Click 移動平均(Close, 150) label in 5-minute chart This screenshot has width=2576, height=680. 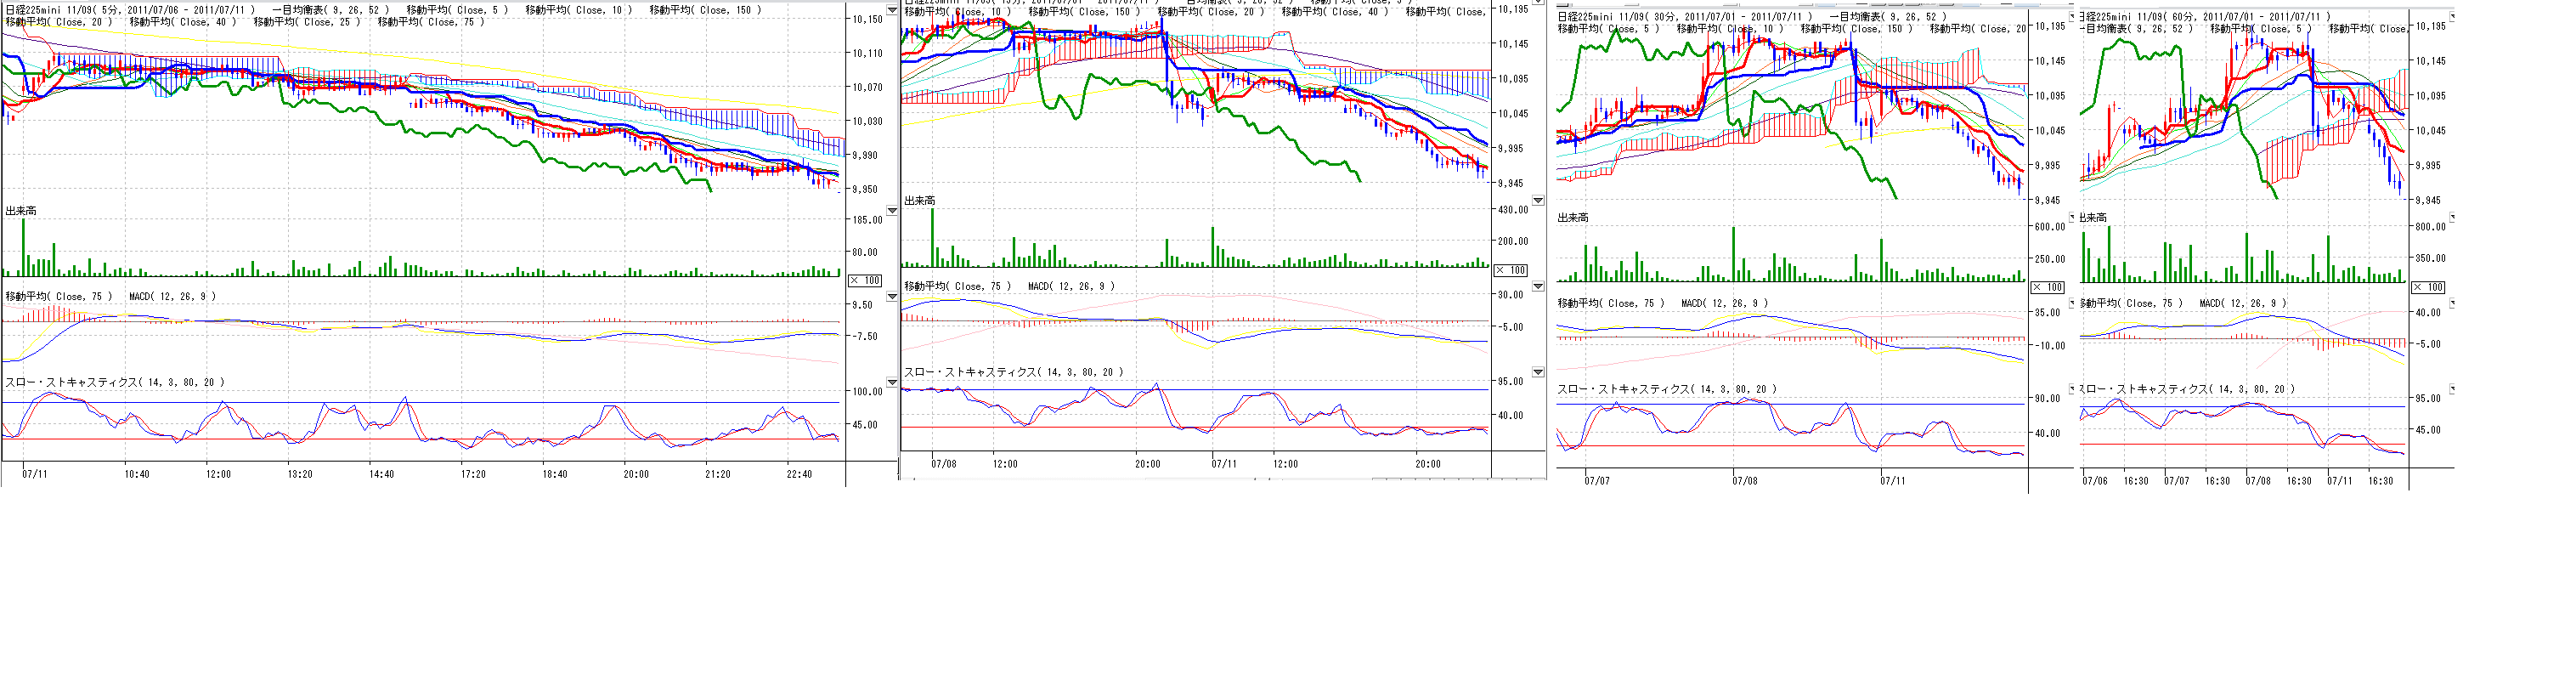click(x=705, y=10)
